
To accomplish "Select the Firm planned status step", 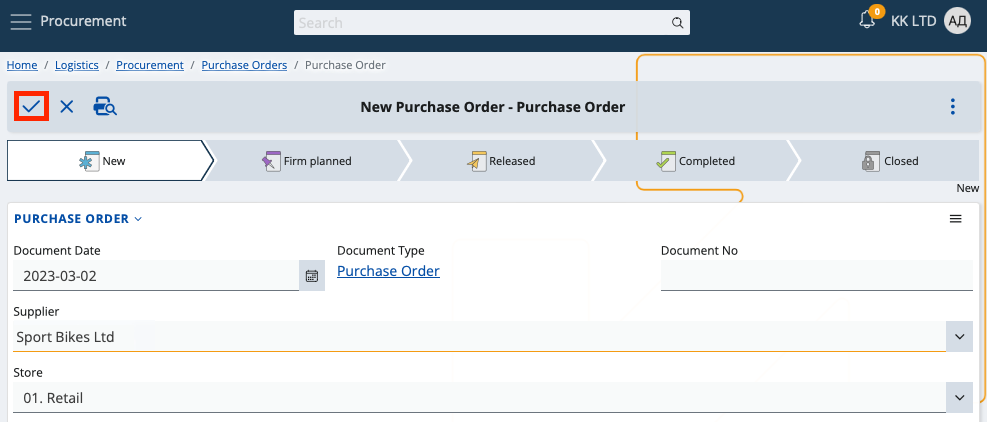I will (x=307, y=161).
